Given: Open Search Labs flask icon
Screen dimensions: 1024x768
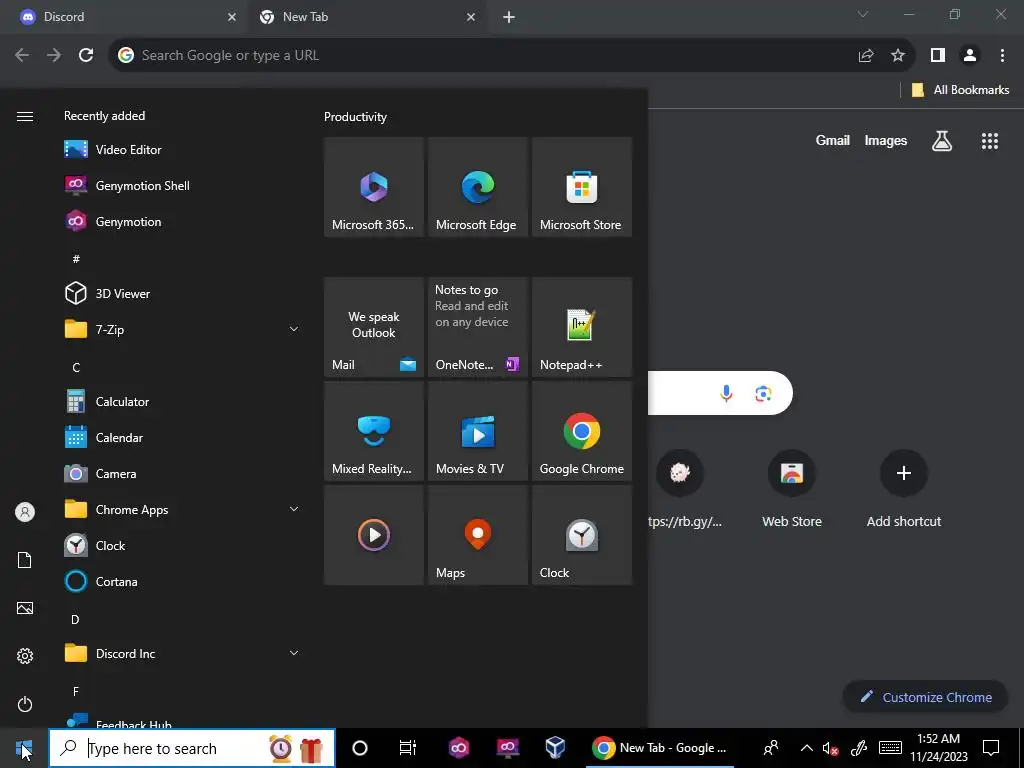Looking at the screenshot, I should click(942, 141).
